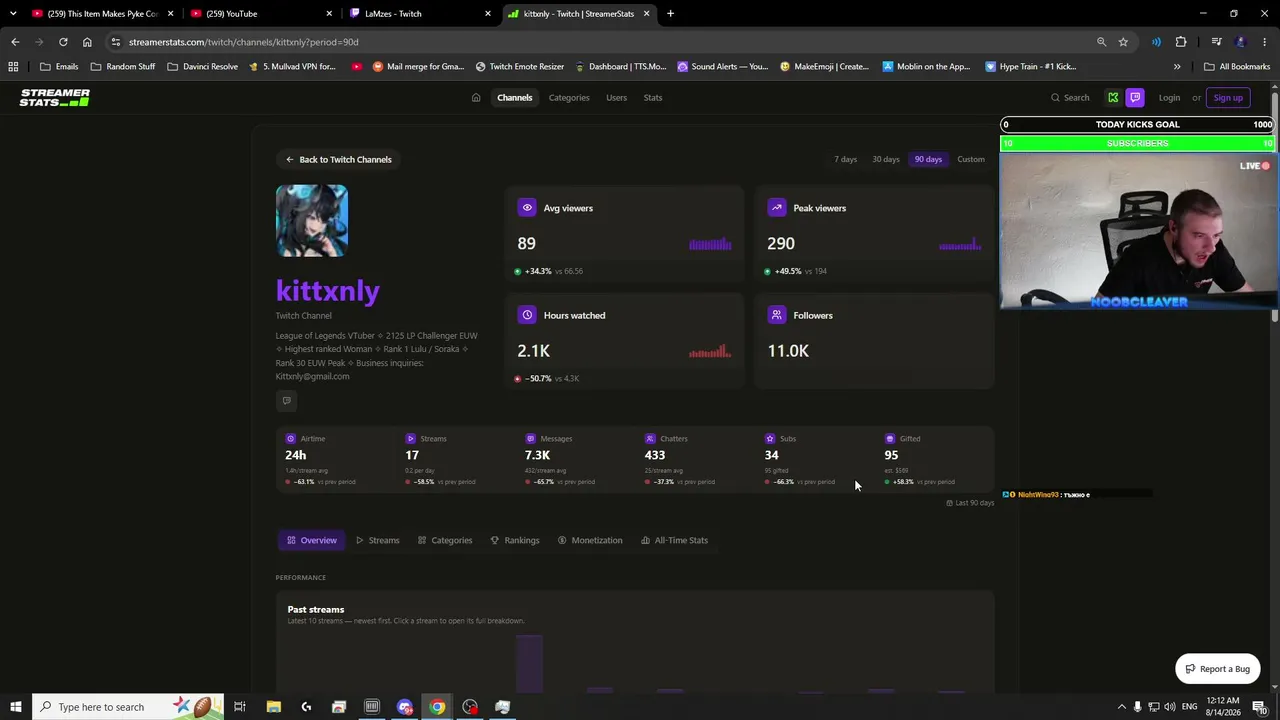Image resolution: width=1280 pixels, height=720 pixels.
Task: Select the Twitch platform icon
Action: tap(1135, 98)
